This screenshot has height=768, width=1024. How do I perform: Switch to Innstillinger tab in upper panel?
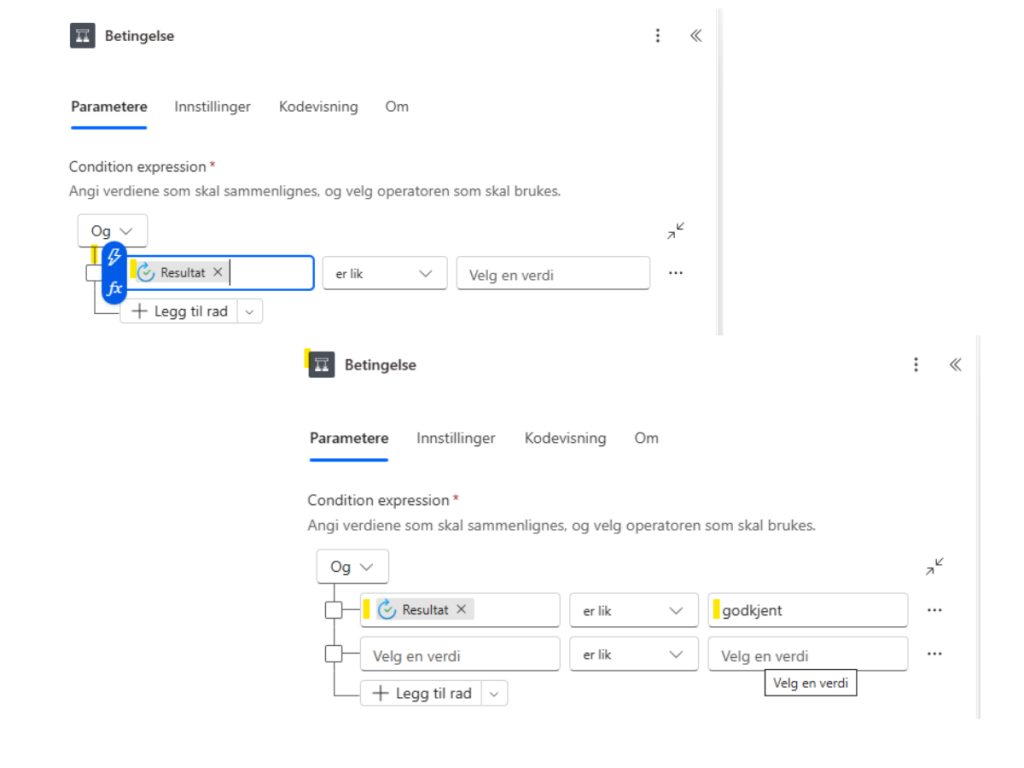tap(212, 107)
